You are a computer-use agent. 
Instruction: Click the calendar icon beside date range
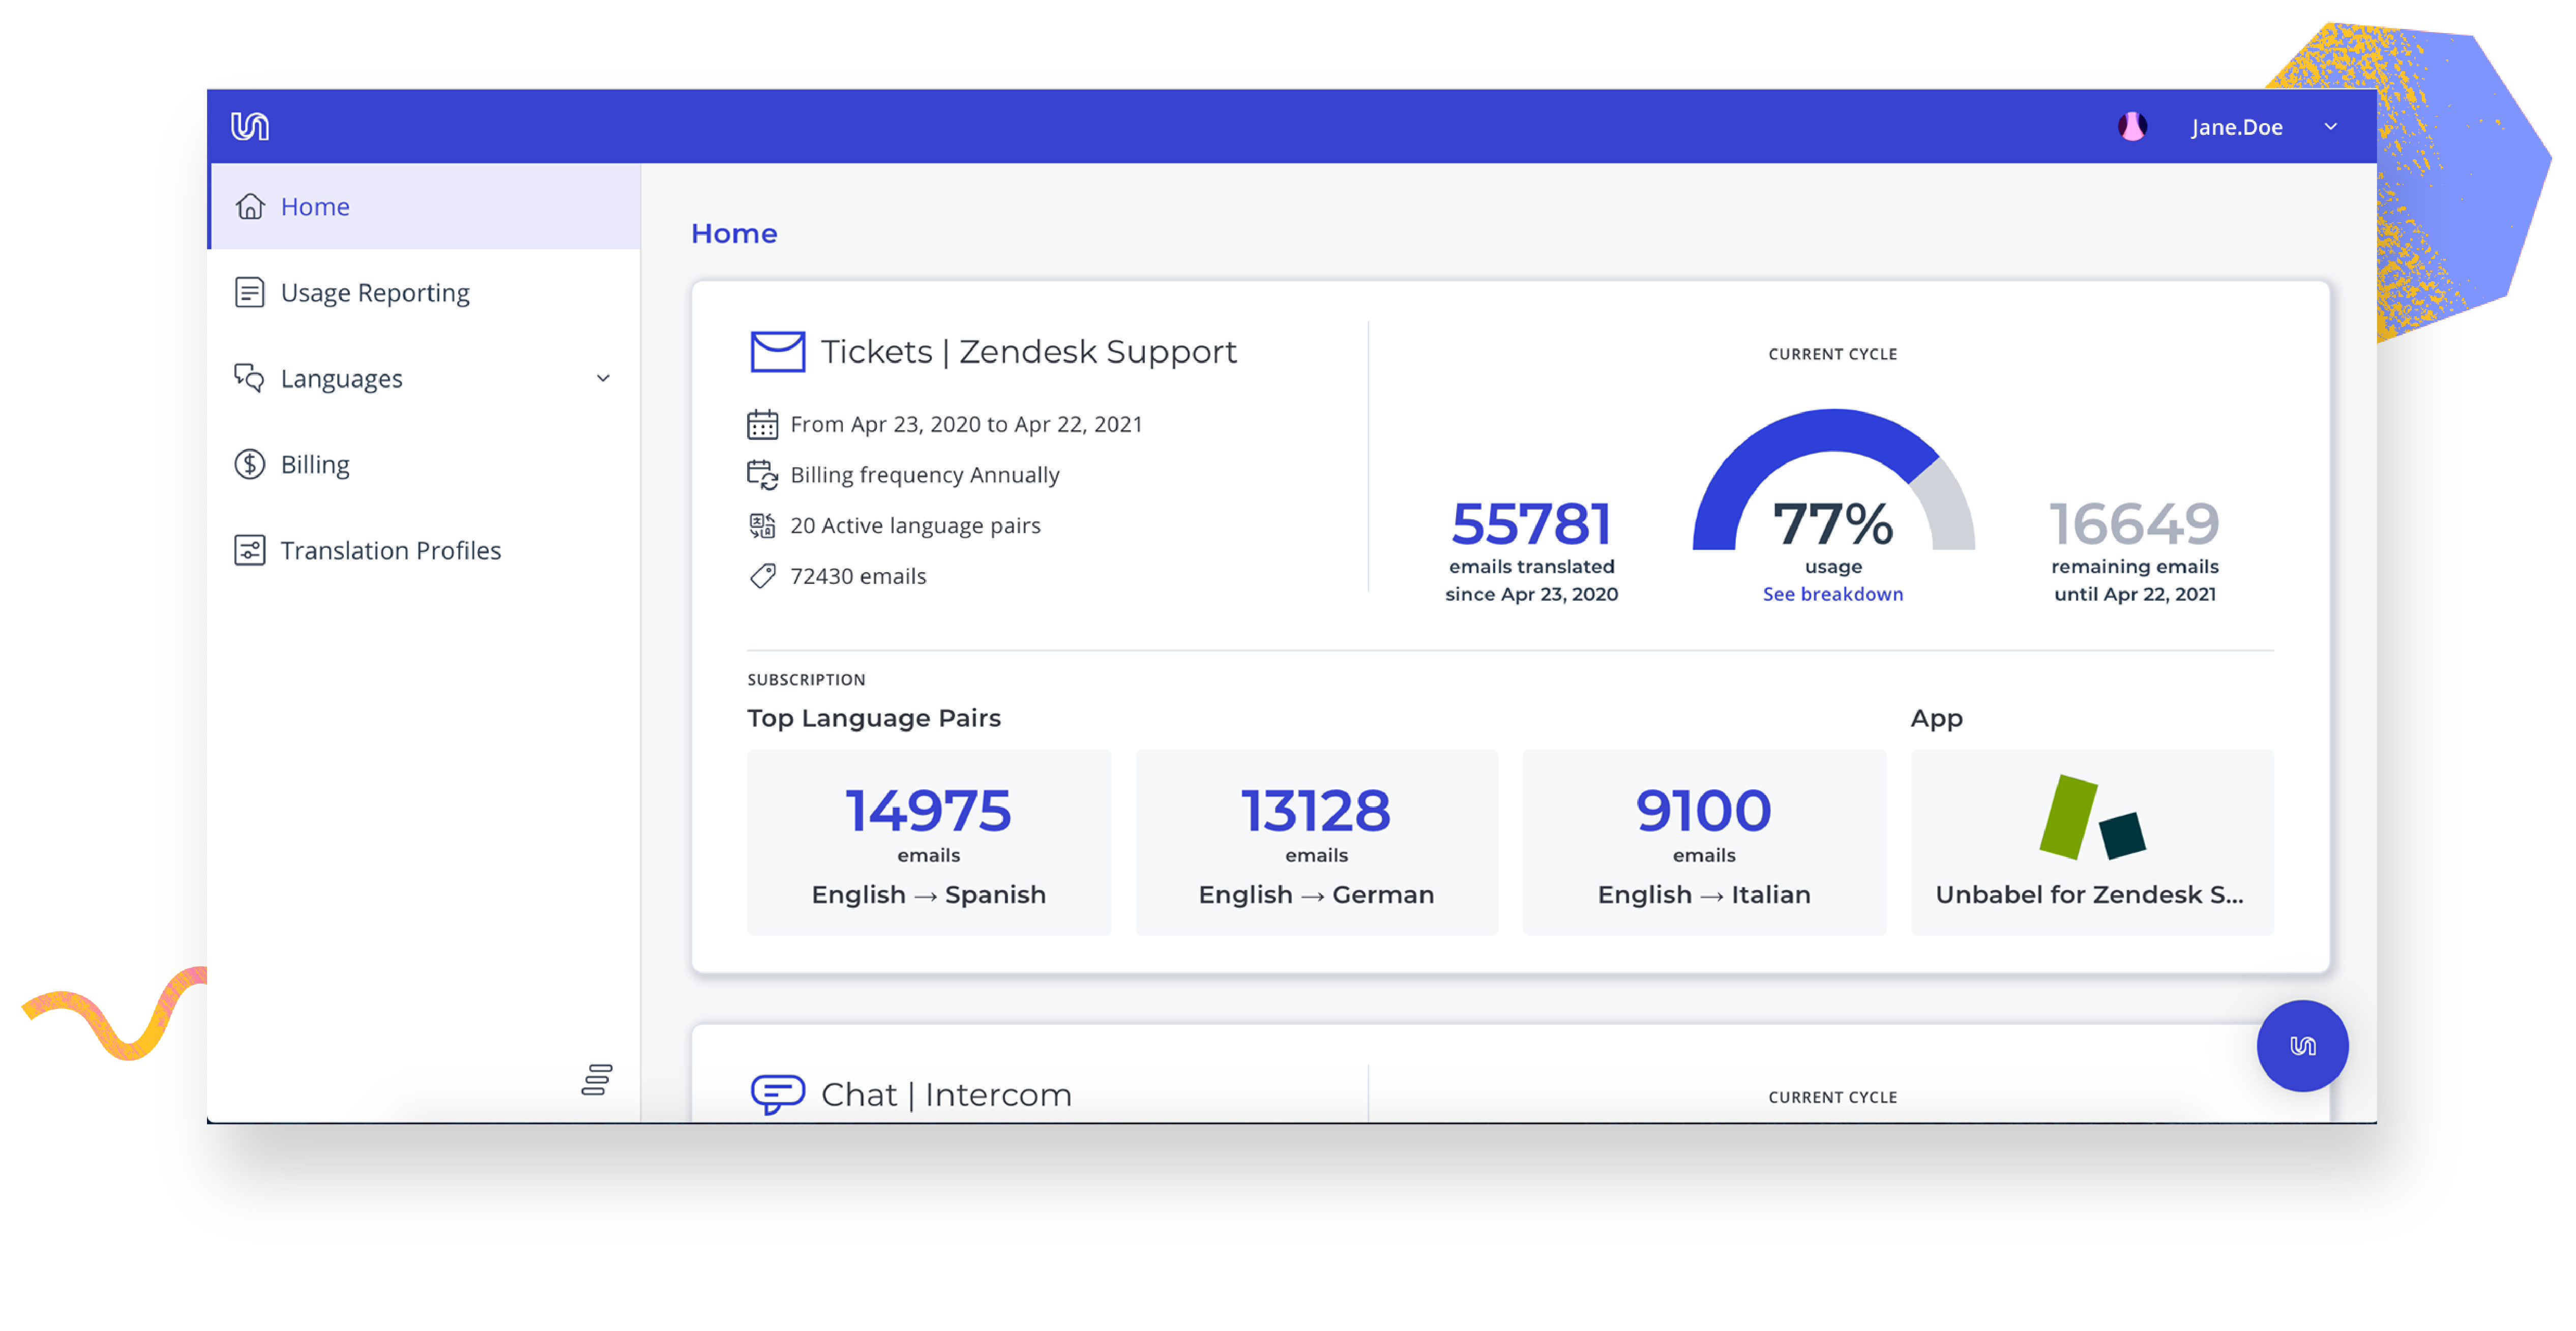[x=762, y=424]
